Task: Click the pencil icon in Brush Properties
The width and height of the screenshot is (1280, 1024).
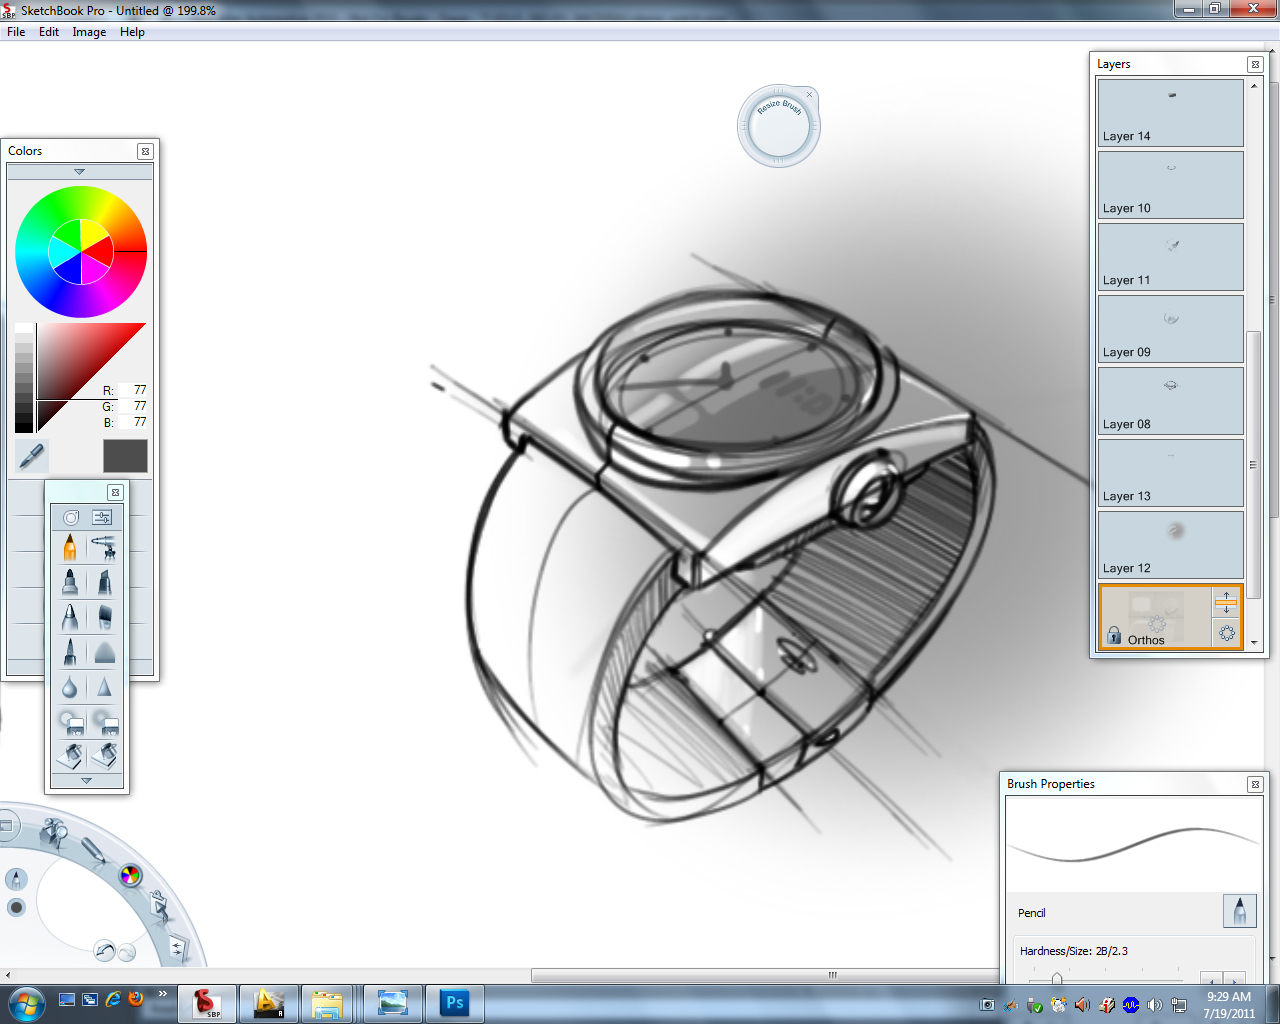Action: 1239,911
